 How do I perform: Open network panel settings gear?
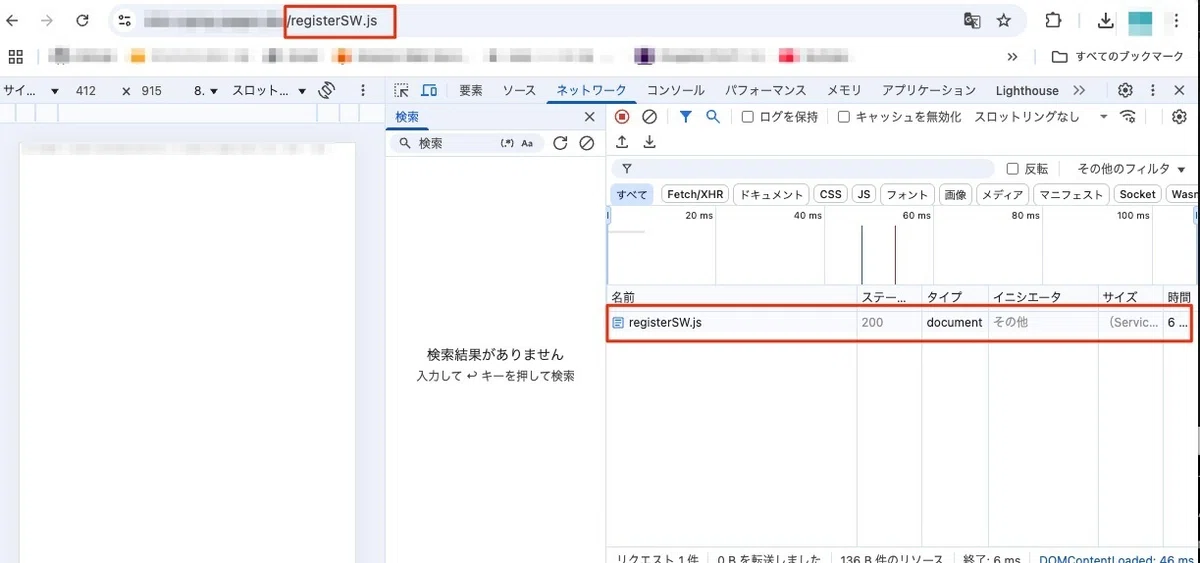pos(1179,117)
